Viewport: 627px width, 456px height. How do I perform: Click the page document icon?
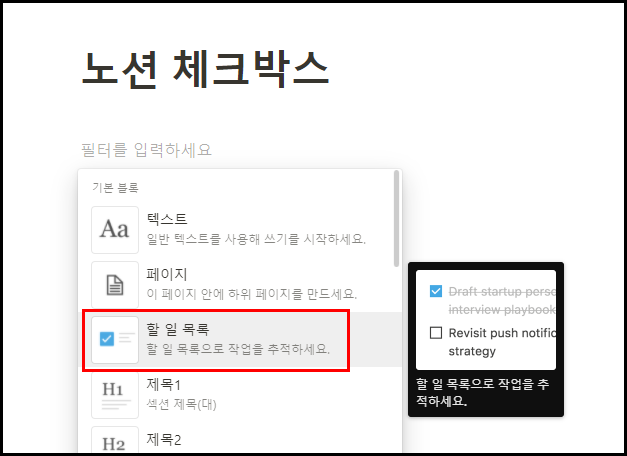pyautogui.click(x=115, y=285)
